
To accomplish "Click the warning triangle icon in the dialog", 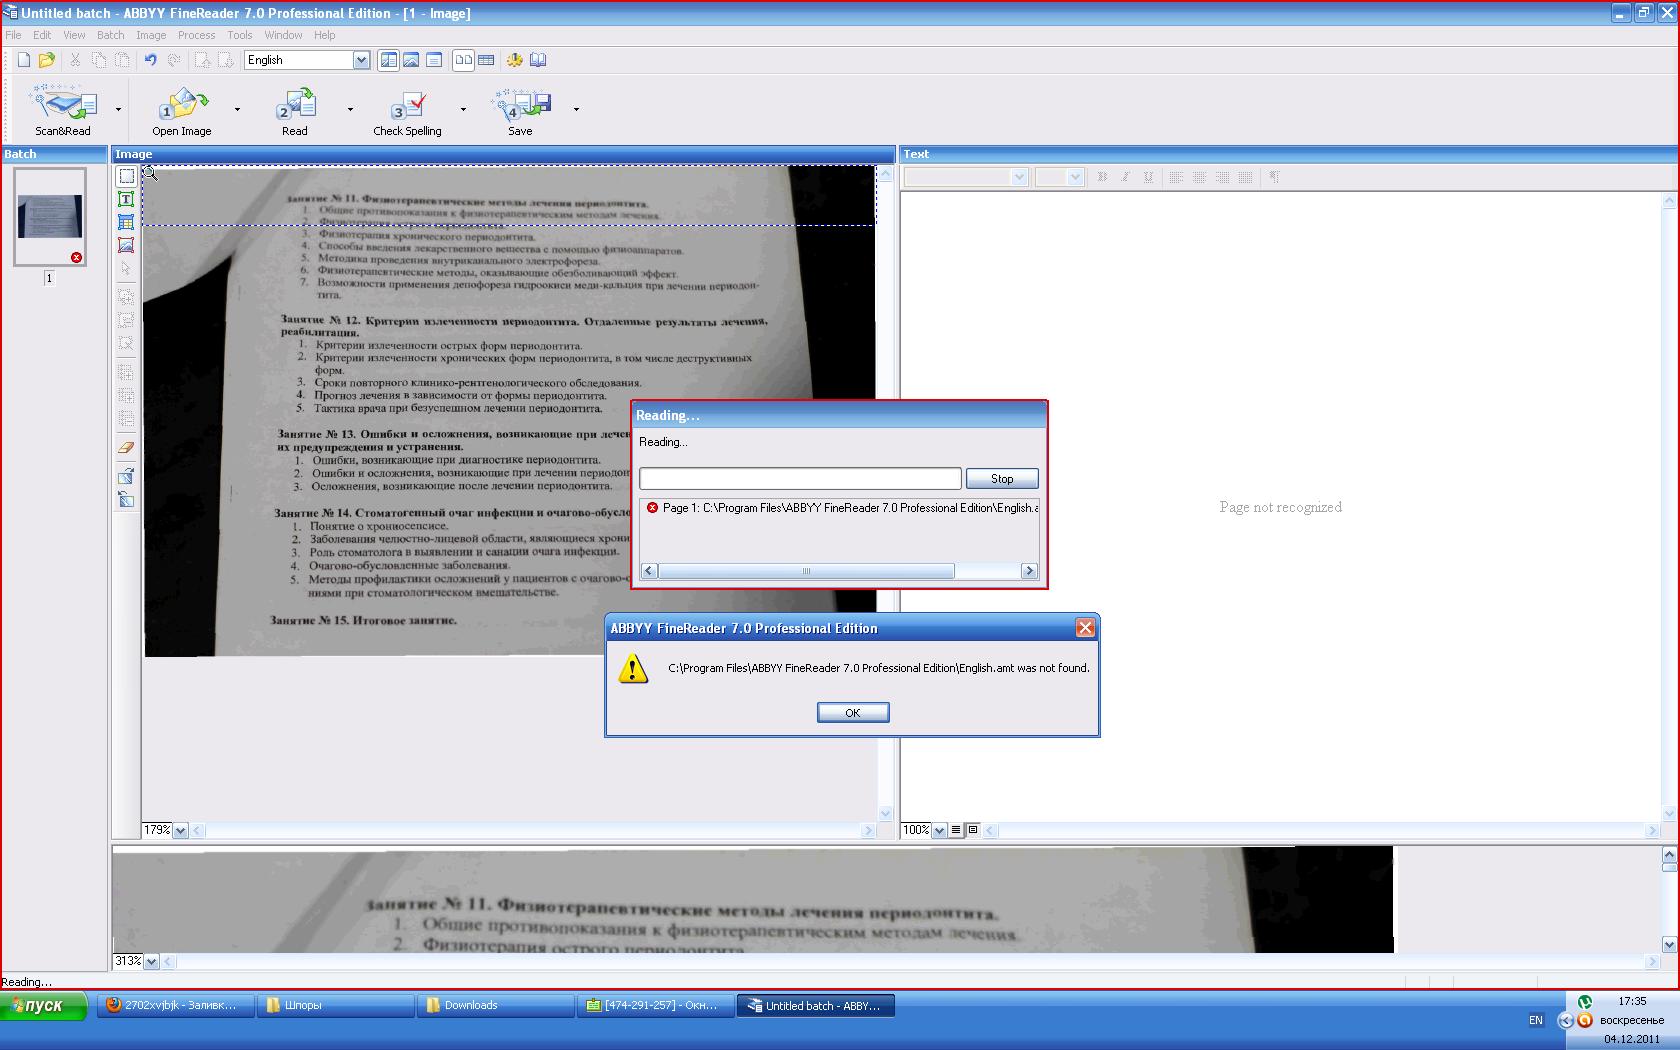I will (633, 668).
